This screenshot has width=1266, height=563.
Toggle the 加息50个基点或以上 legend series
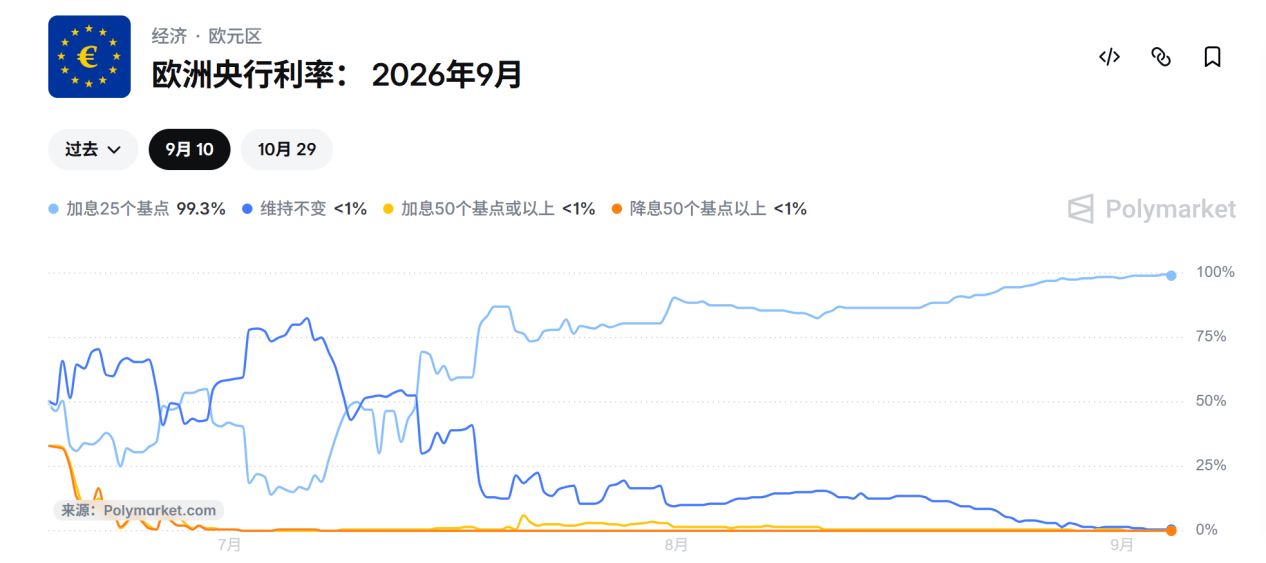[x=489, y=209]
